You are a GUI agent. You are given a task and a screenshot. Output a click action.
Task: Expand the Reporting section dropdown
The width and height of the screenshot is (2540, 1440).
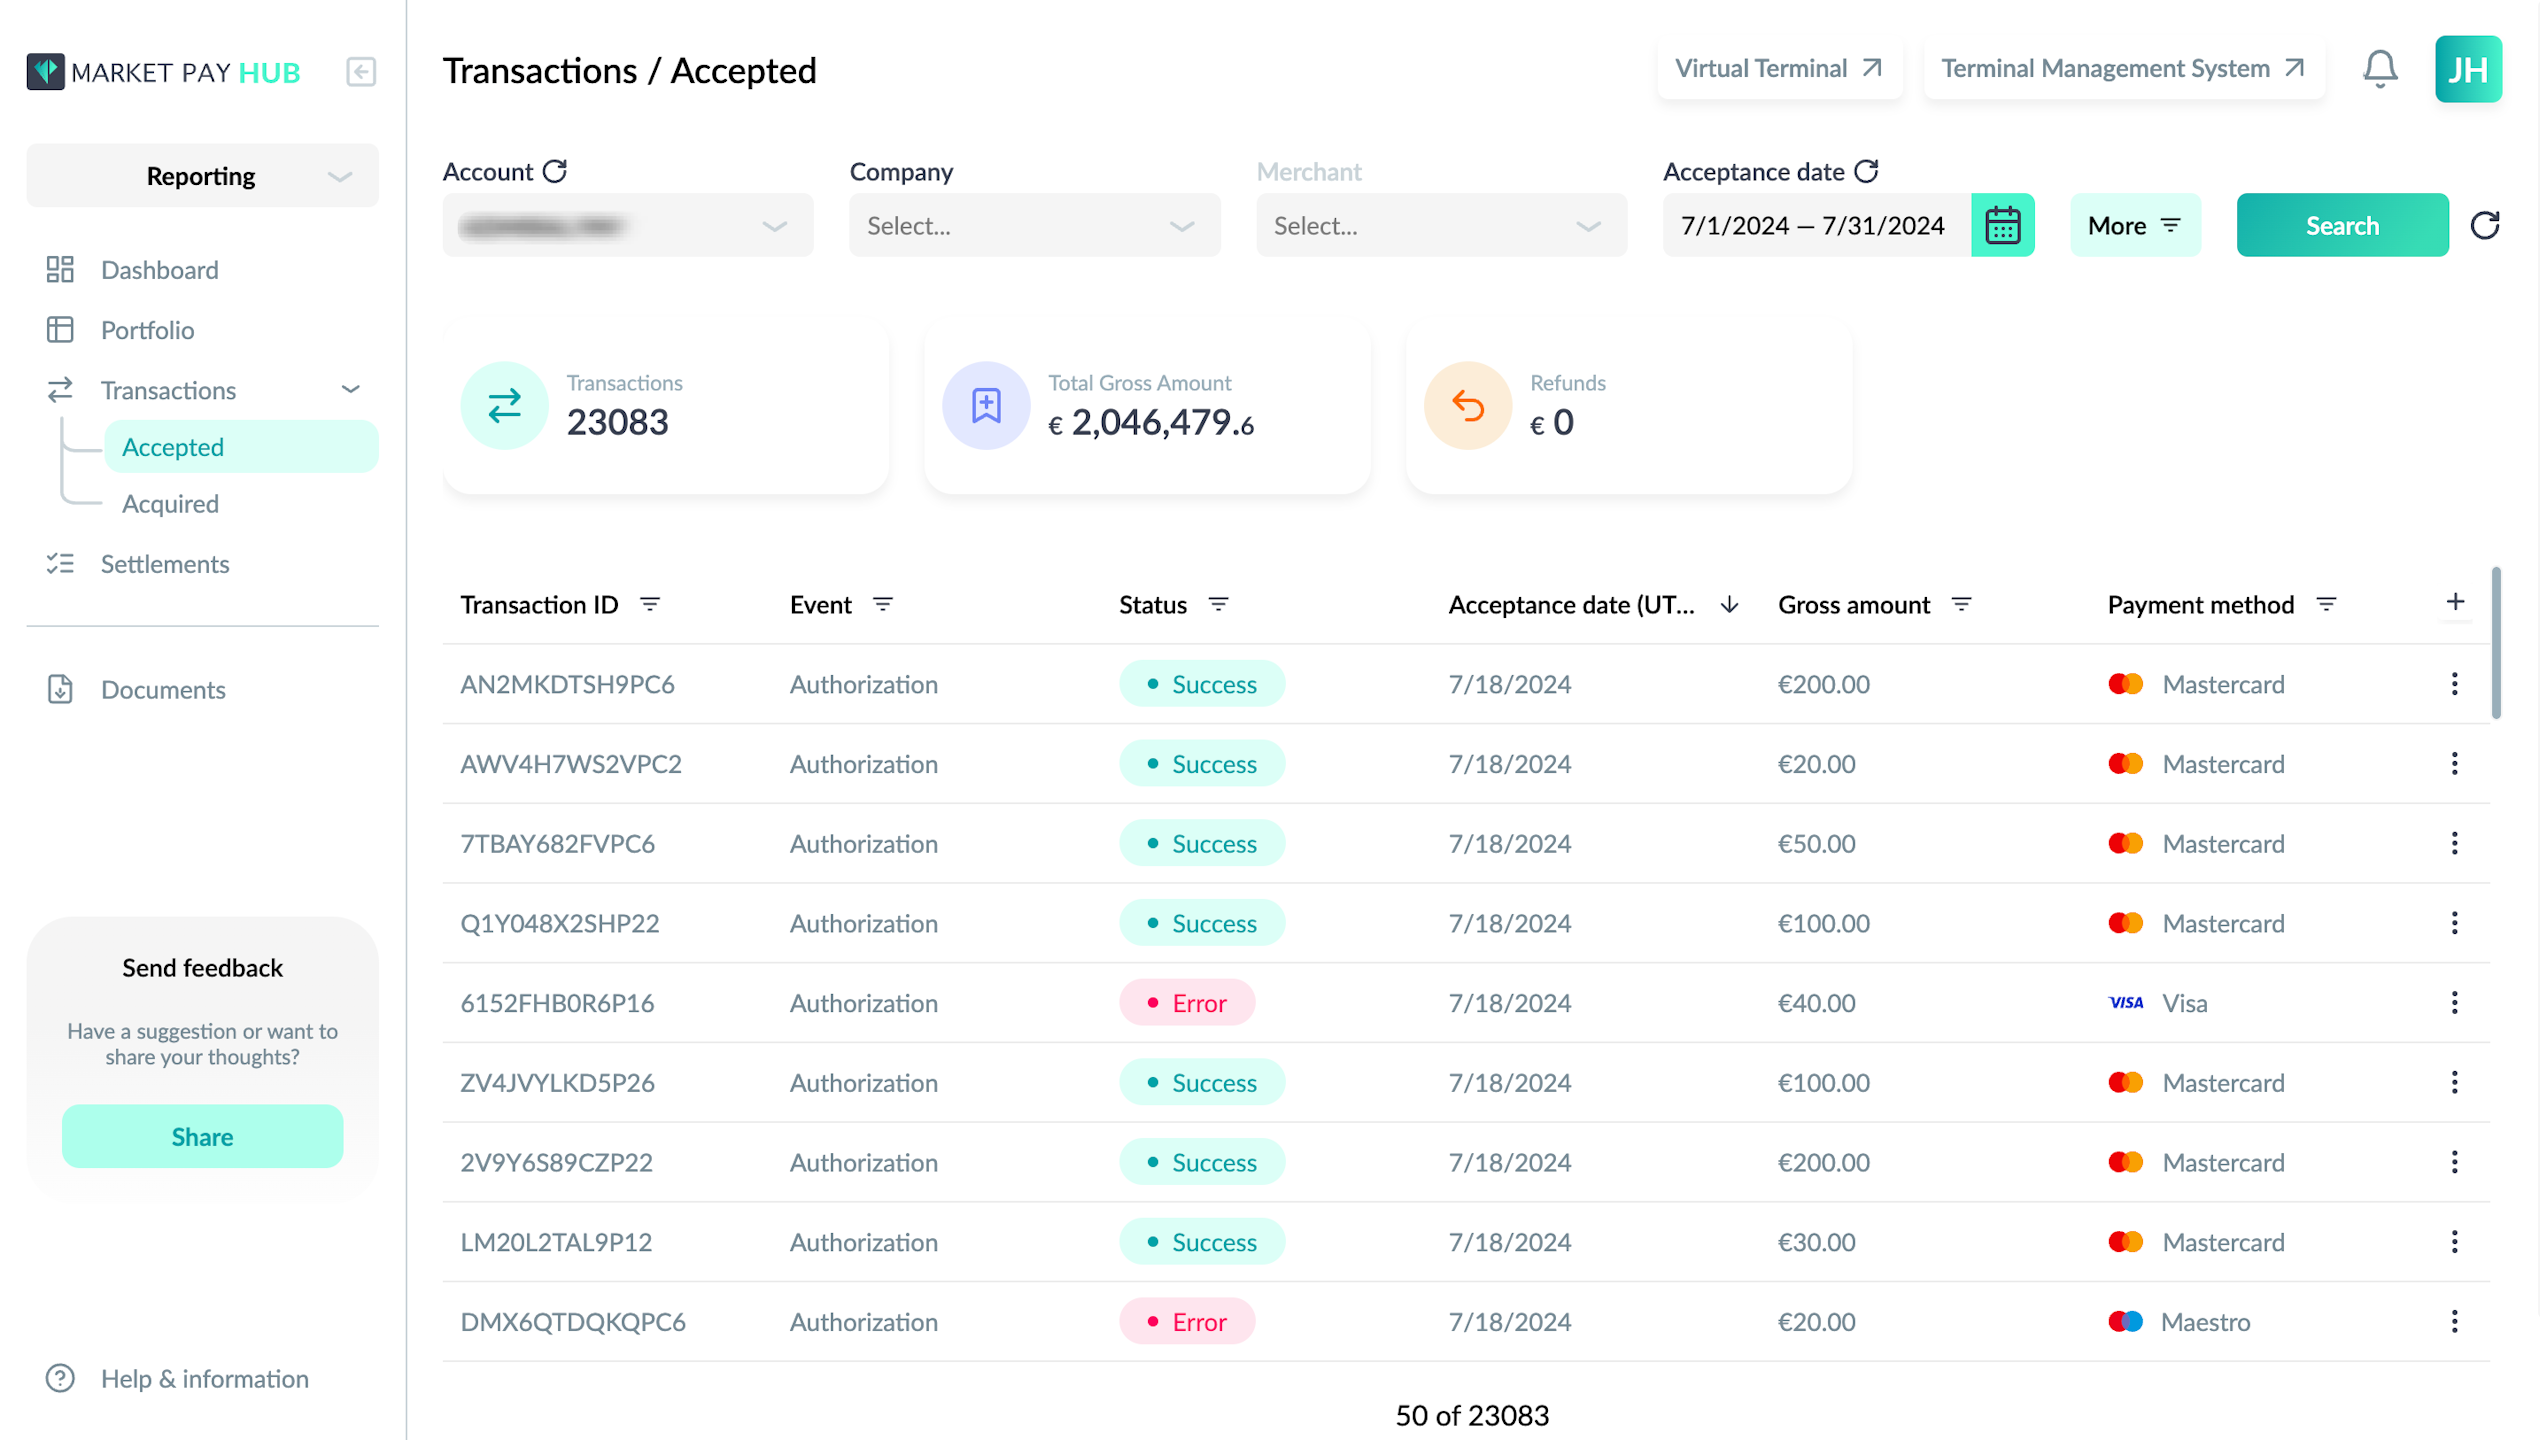[x=202, y=176]
